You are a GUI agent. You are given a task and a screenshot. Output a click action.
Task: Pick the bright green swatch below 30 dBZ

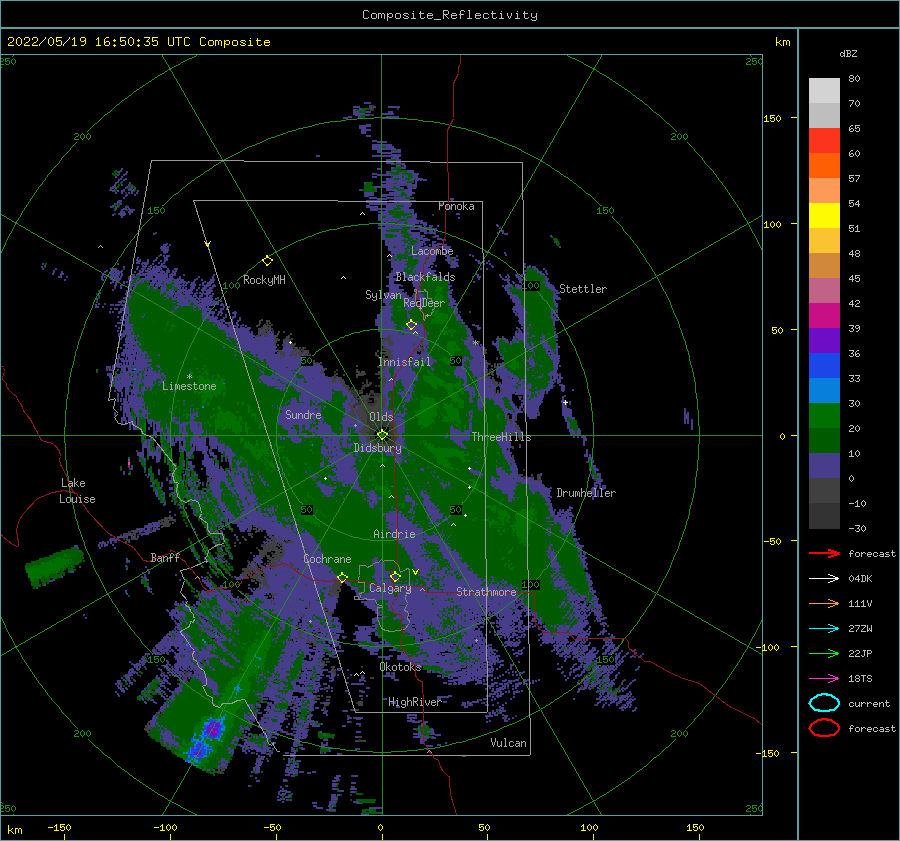click(x=824, y=415)
